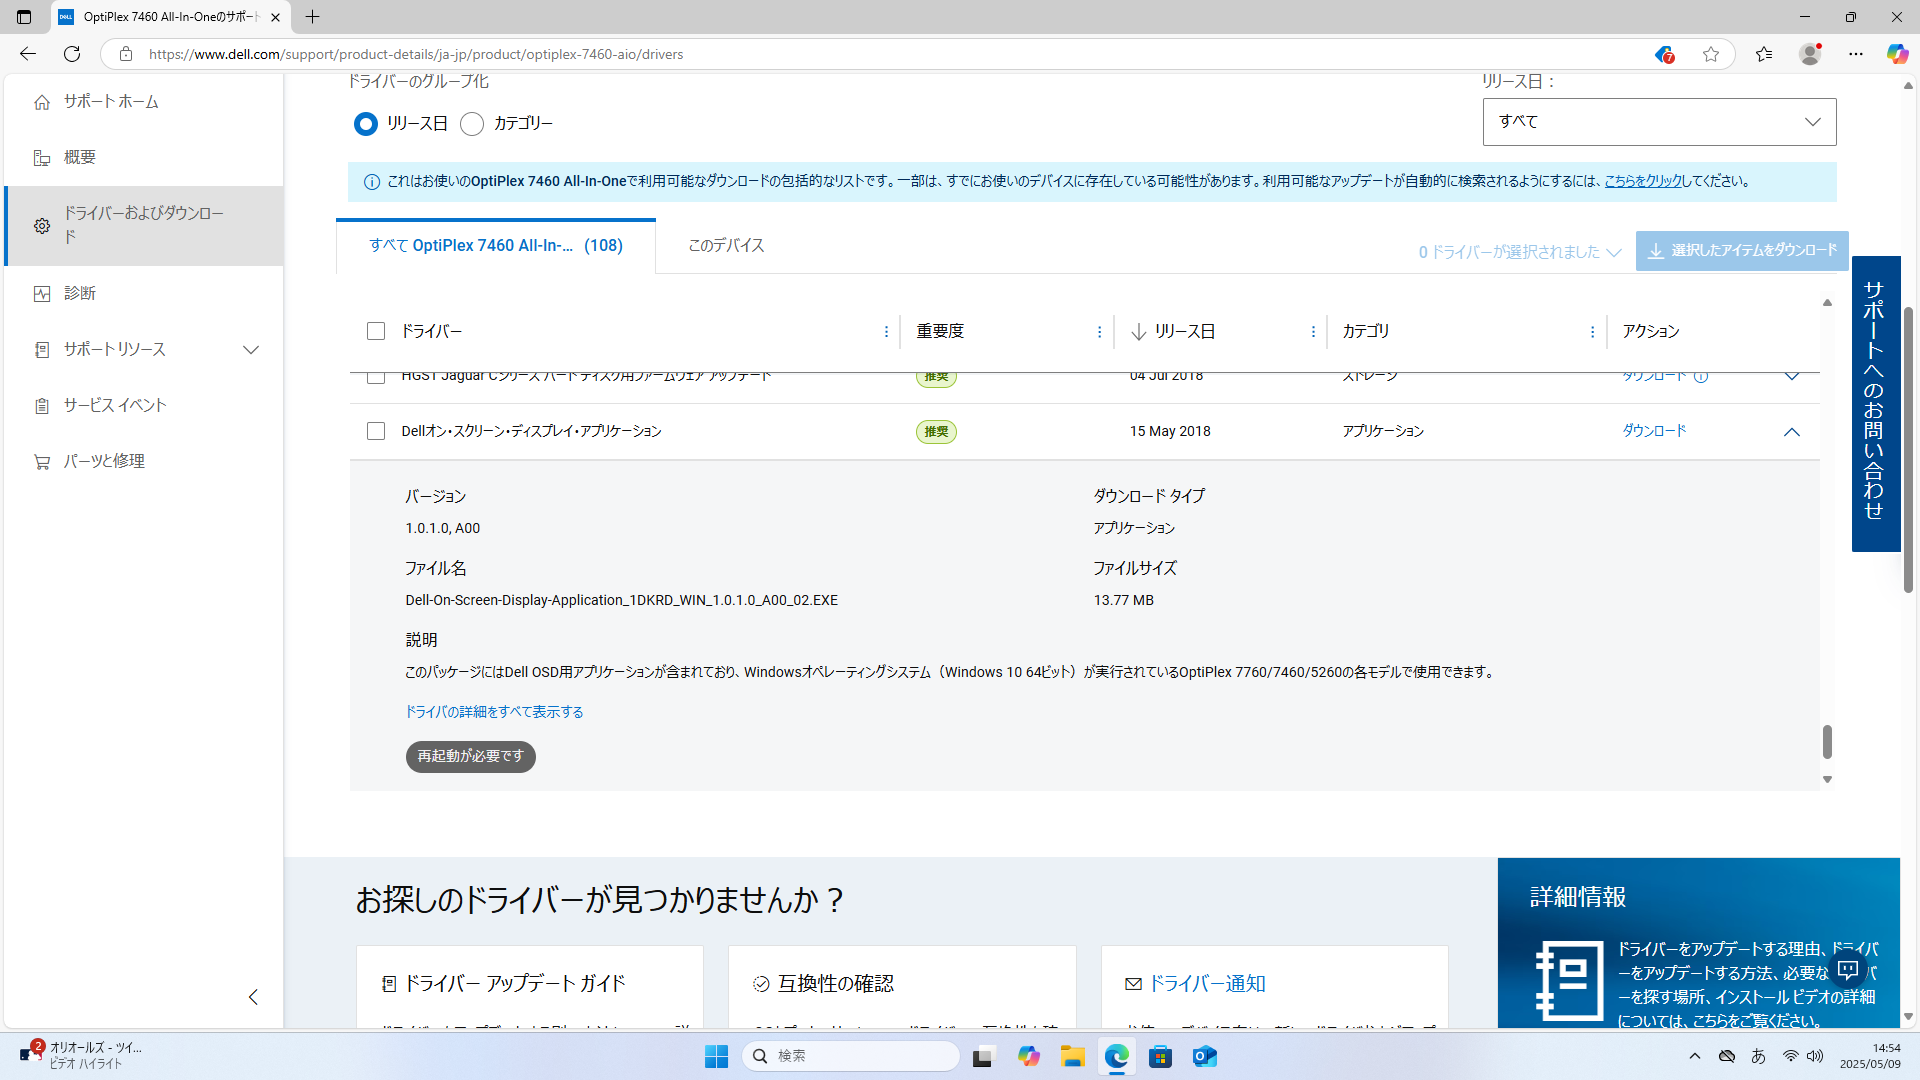Open taskbar clock 14:54 date
The height and width of the screenshot is (1080, 1920).
[x=1870, y=1056]
